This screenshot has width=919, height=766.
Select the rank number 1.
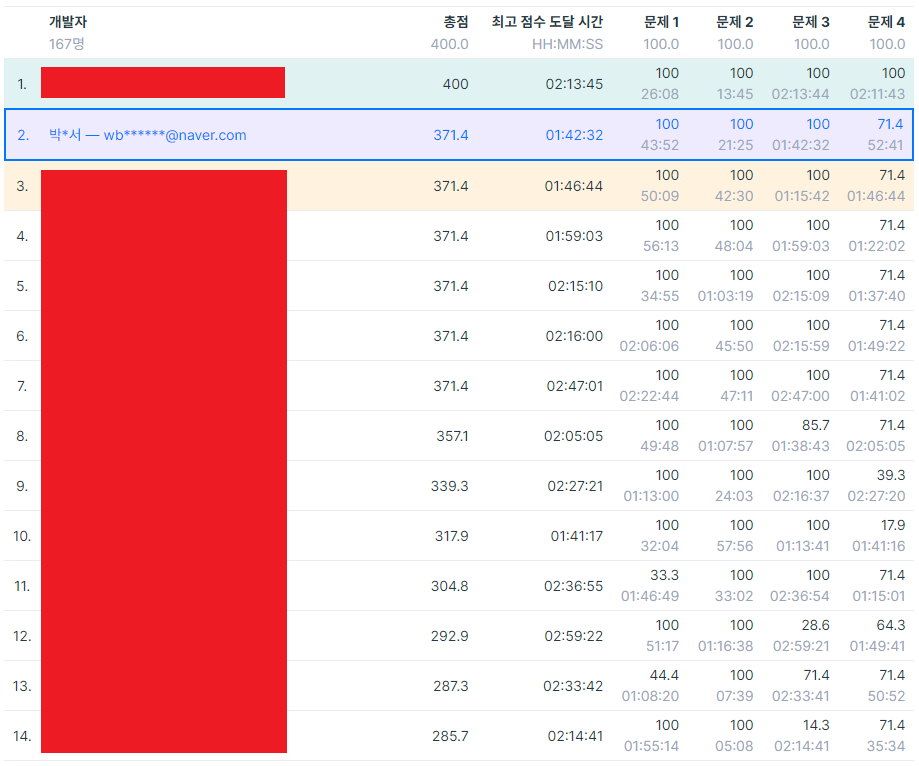point(22,84)
